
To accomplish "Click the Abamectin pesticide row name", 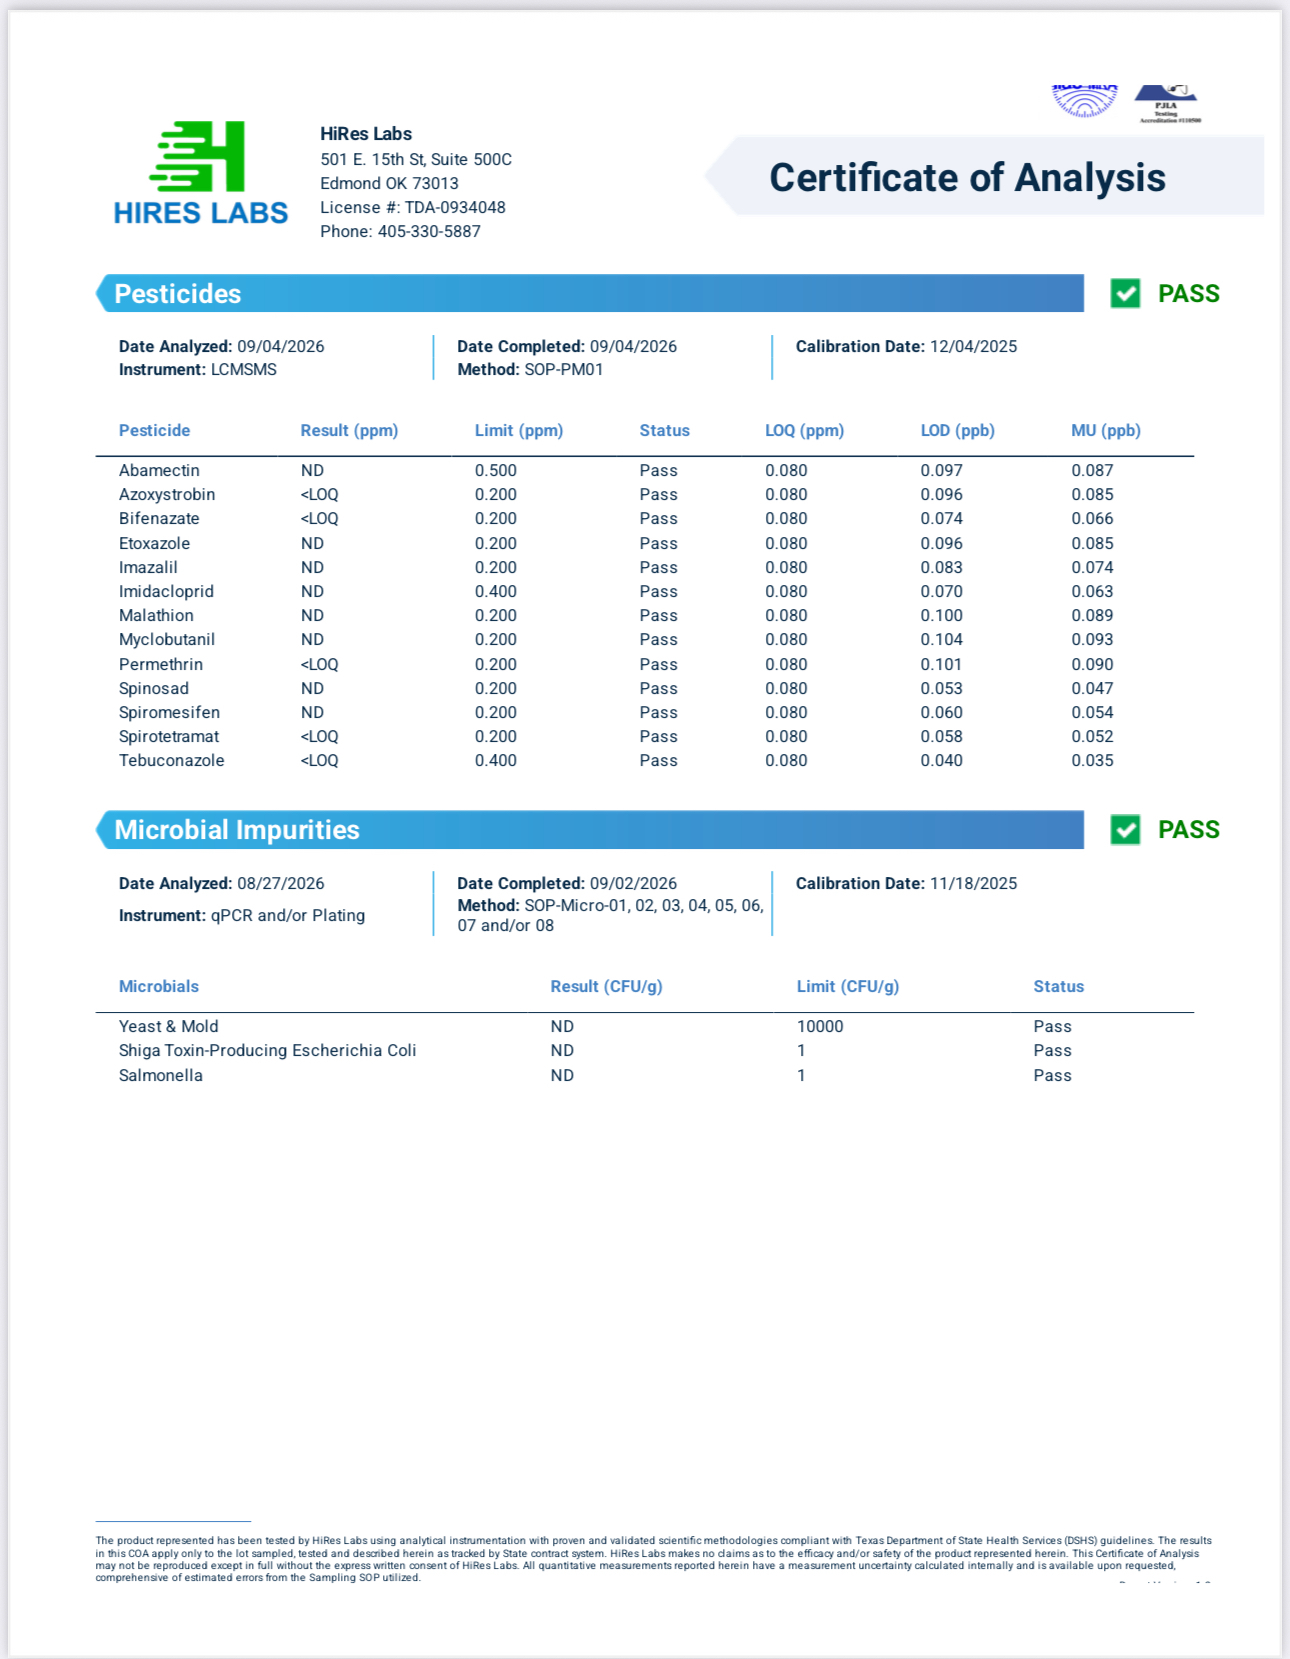I will click(x=159, y=471).
